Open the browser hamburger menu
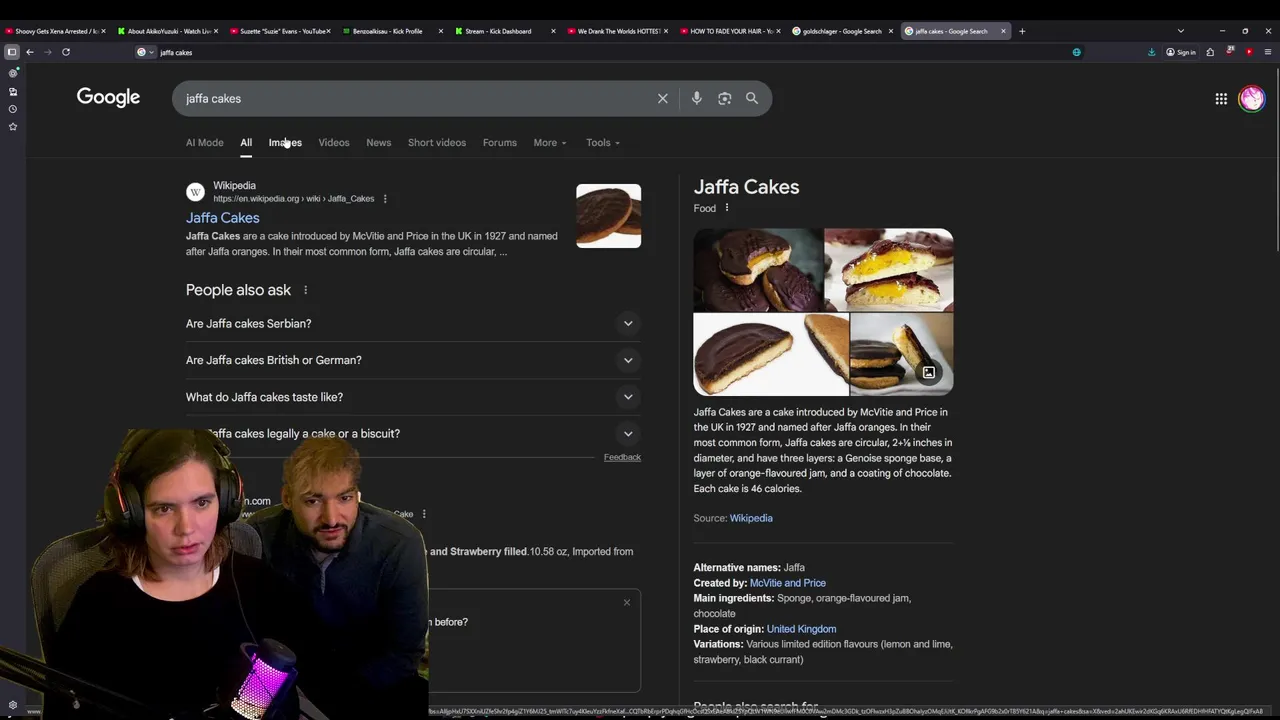1280x720 pixels. [x=1268, y=52]
